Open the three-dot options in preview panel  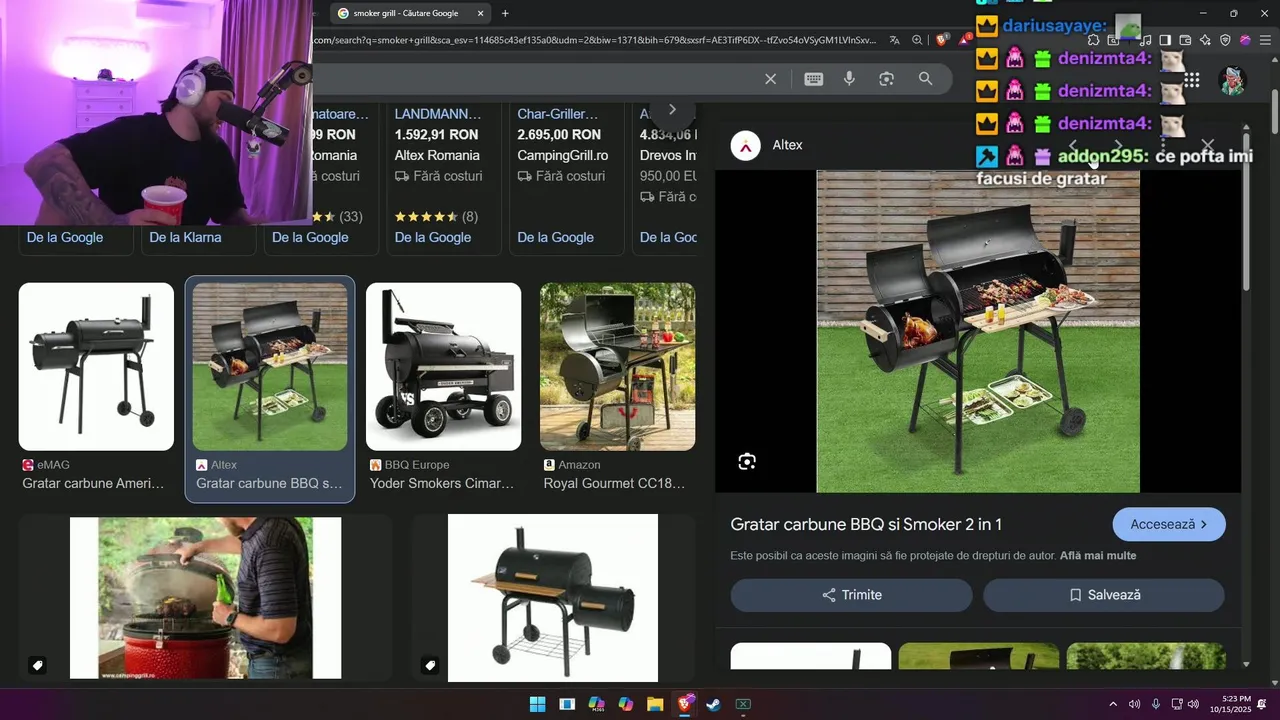pyautogui.click(x=1162, y=145)
